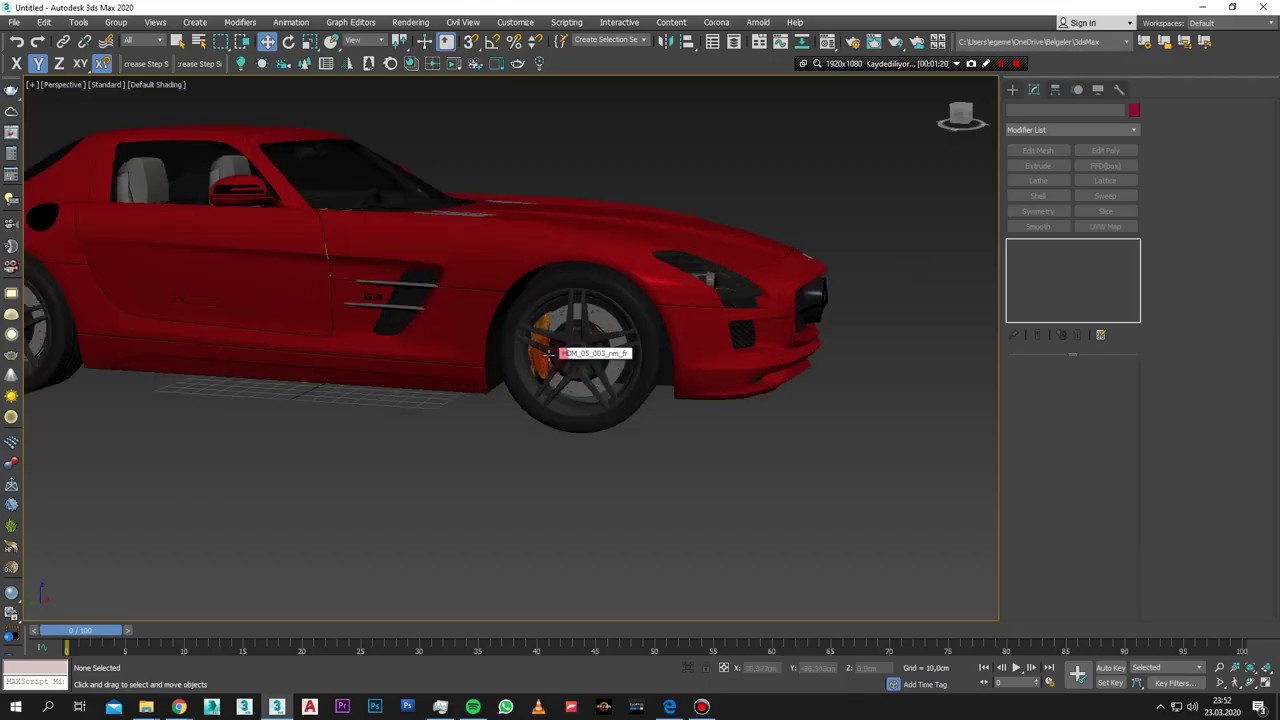Click the Perspective viewport label
This screenshot has height=720, width=1280.
coord(63,85)
